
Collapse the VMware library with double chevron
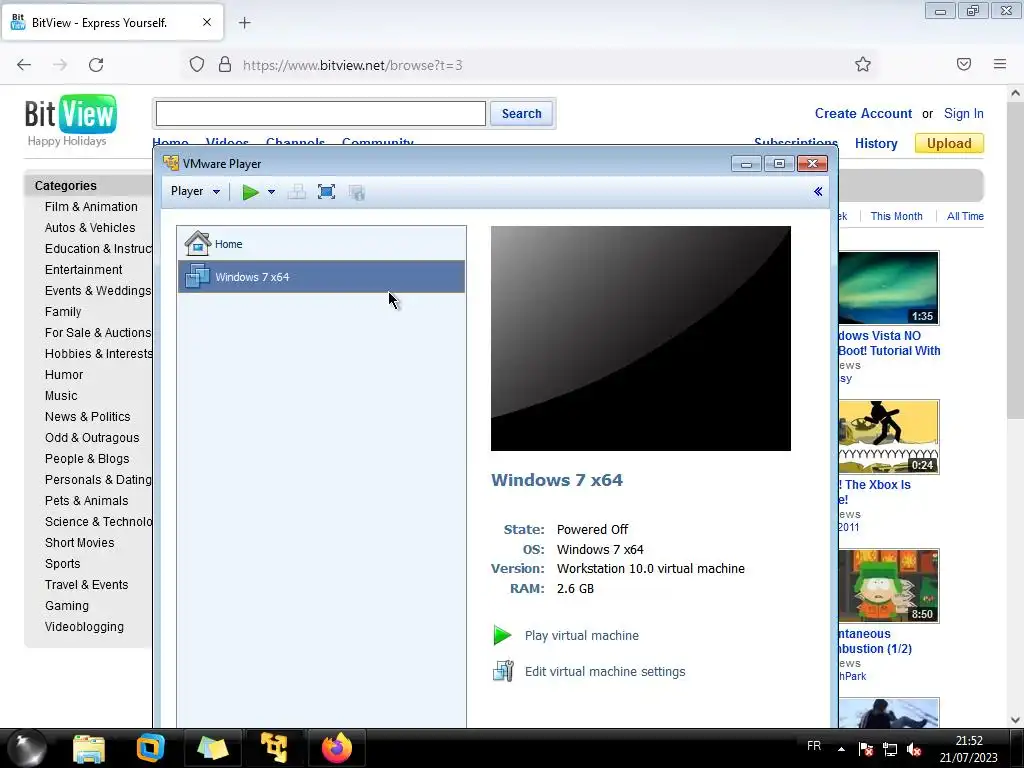[818, 191]
